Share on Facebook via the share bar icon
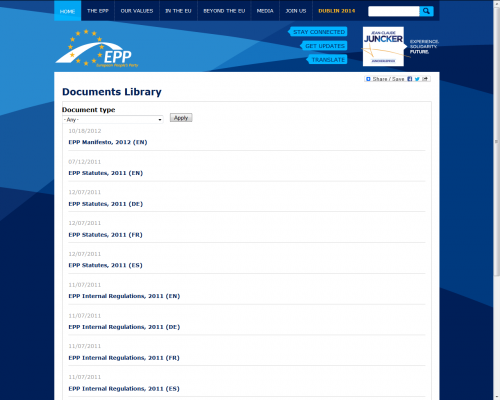Image resolution: width=500 pixels, height=400 pixels. (x=410, y=79)
